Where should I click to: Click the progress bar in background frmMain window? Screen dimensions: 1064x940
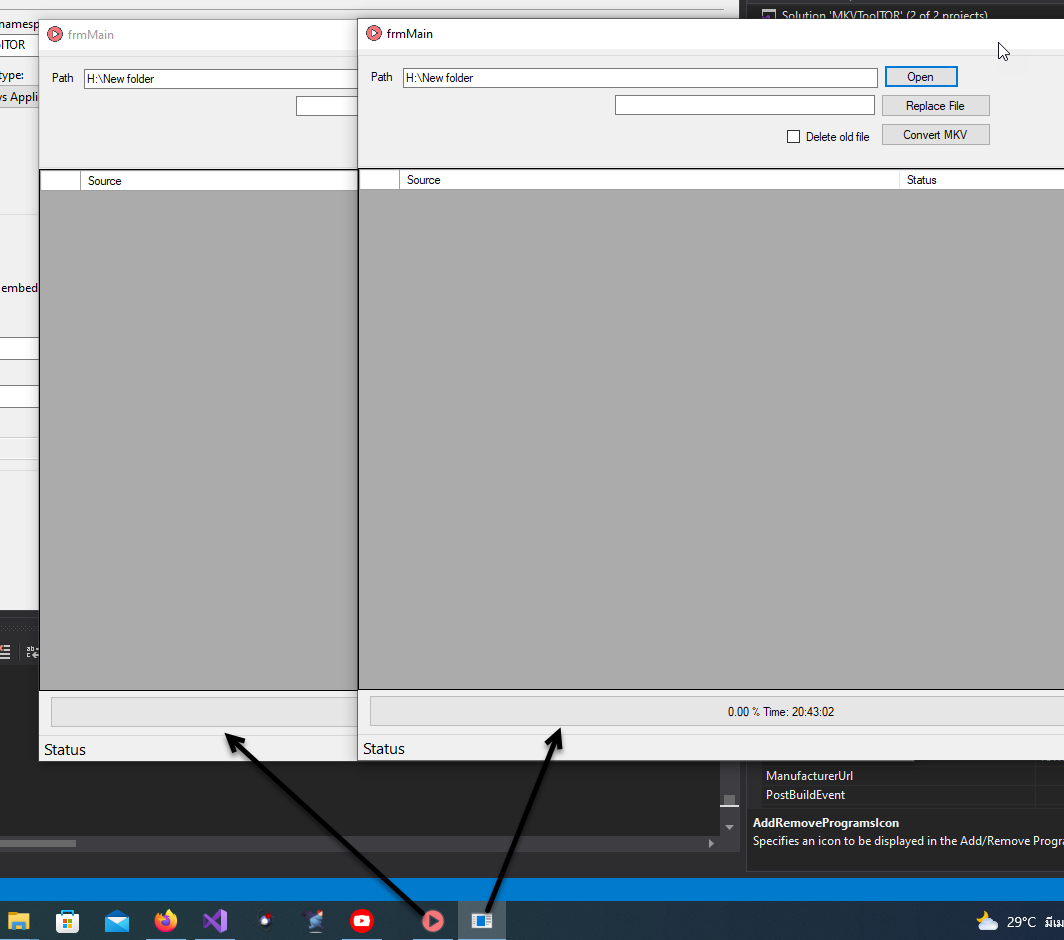(204, 712)
